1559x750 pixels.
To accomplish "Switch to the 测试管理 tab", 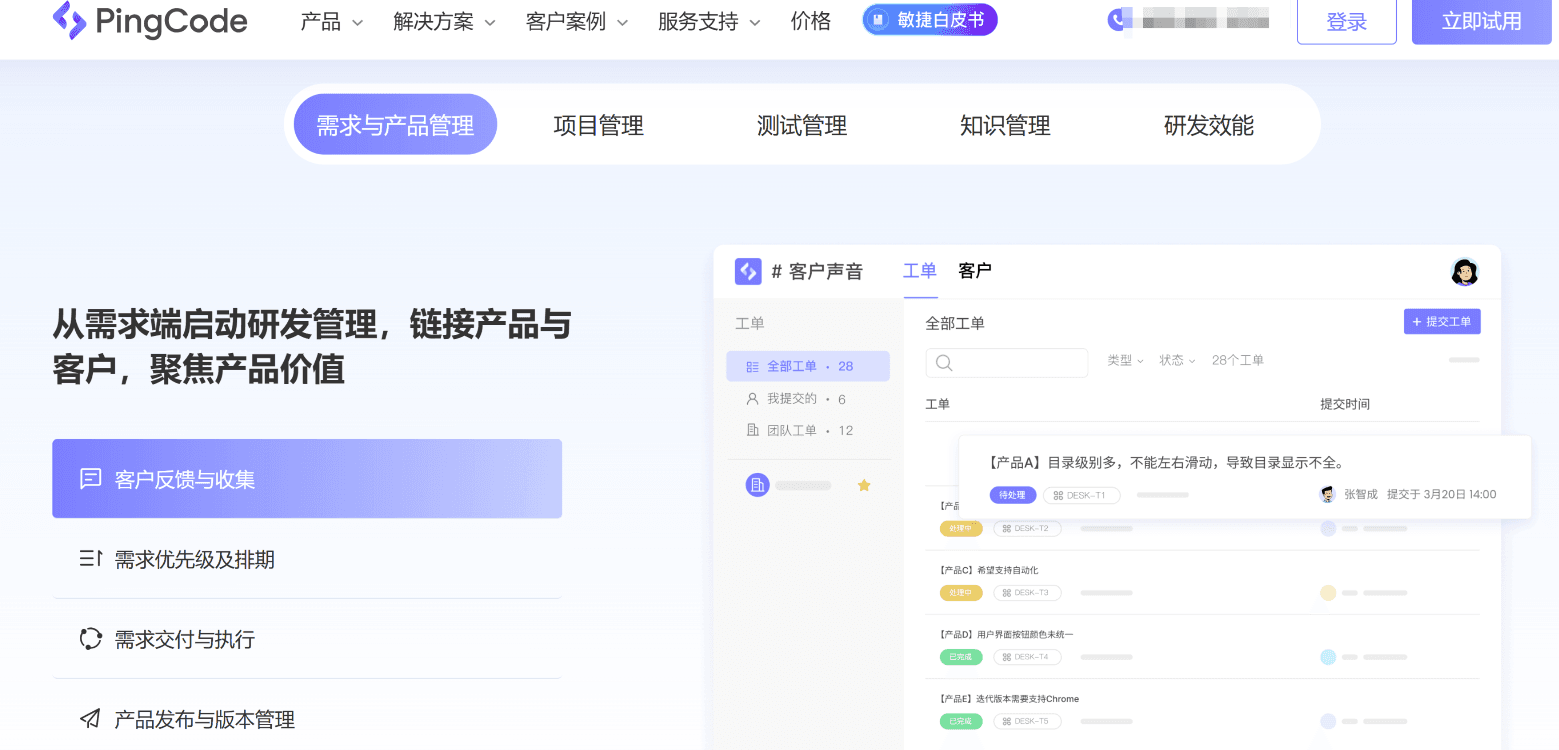I will tap(802, 125).
